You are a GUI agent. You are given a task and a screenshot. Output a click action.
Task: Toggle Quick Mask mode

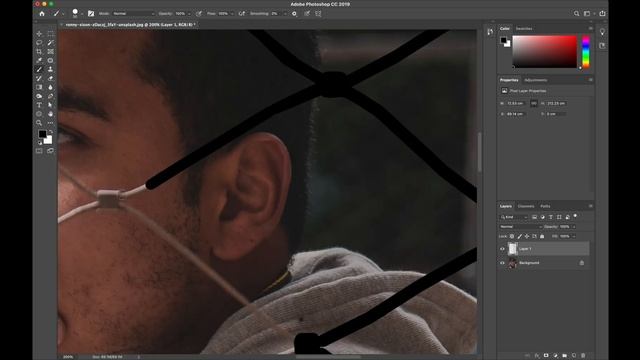39,151
